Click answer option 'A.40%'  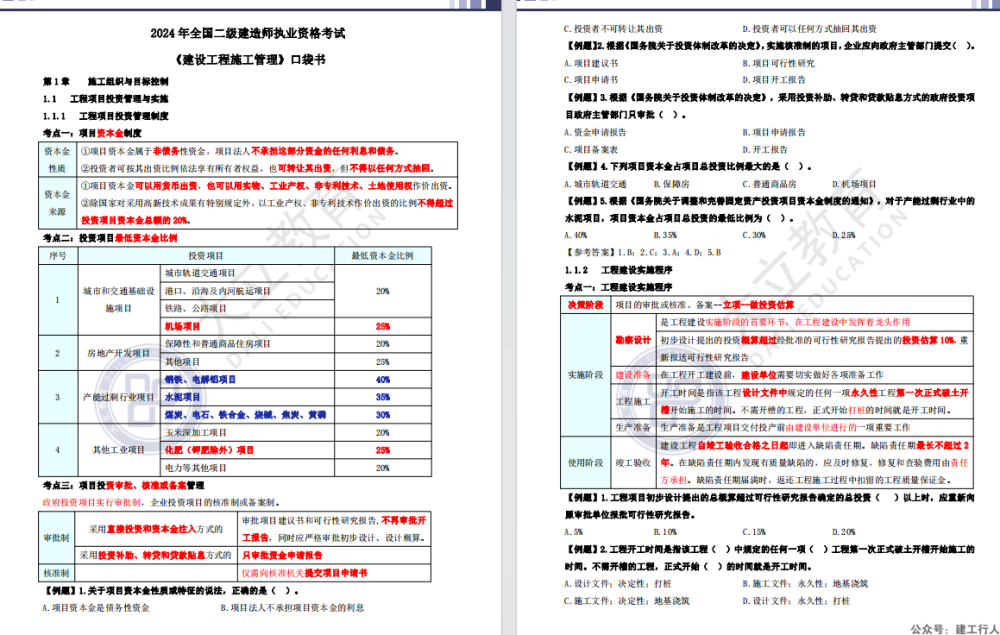pyautogui.click(x=575, y=235)
